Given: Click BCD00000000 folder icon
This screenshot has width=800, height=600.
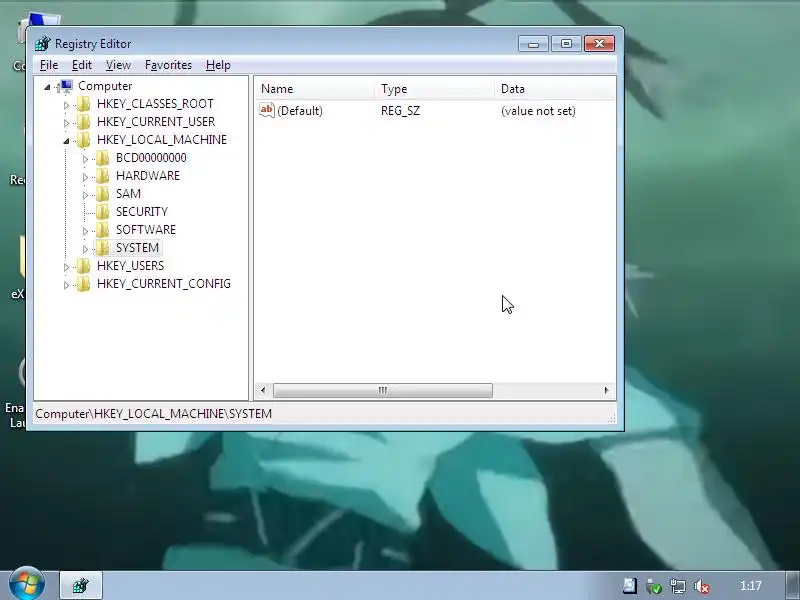Looking at the screenshot, I should (x=103, y=158).
